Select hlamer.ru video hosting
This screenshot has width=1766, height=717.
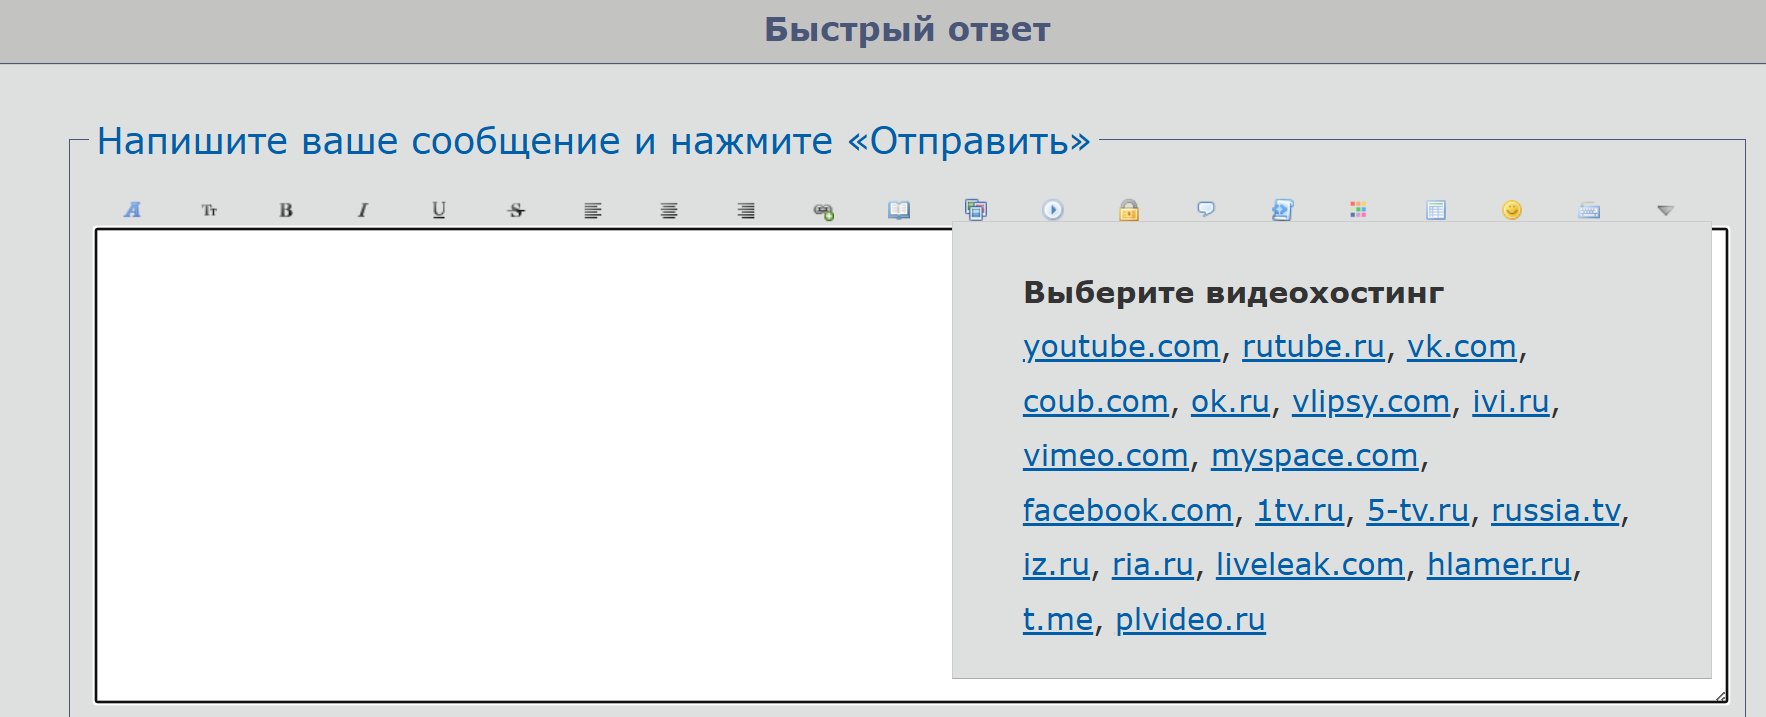pyautogui.click(x=1499, y=565)
